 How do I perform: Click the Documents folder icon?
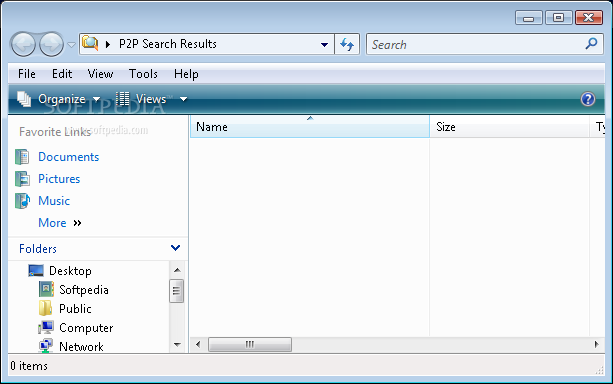[22, 157]
